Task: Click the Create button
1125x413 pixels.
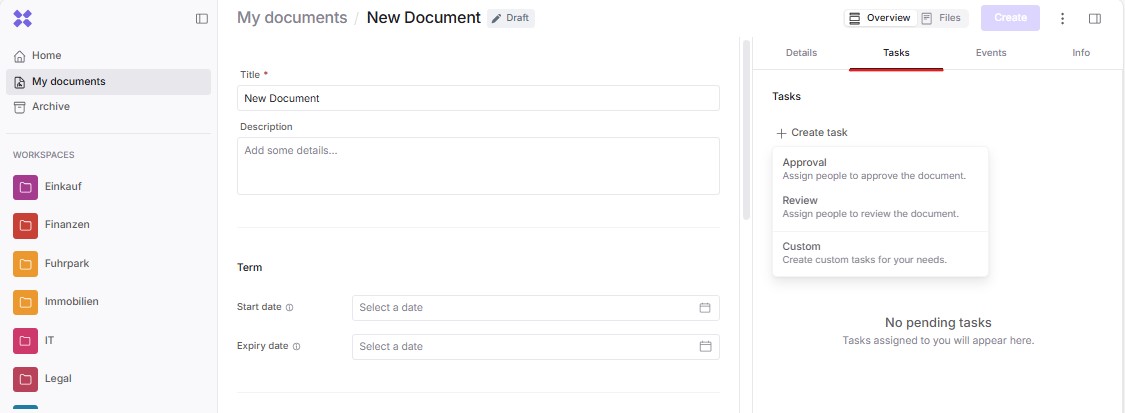Action: pyautogui.click(x=1010, y=18)
